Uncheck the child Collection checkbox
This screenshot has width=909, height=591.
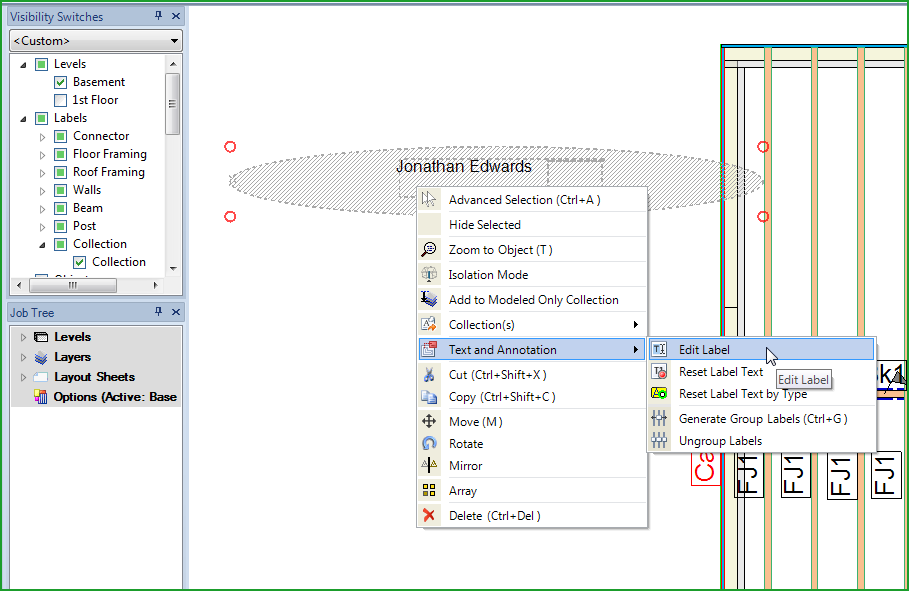click(x=80, y=262)
